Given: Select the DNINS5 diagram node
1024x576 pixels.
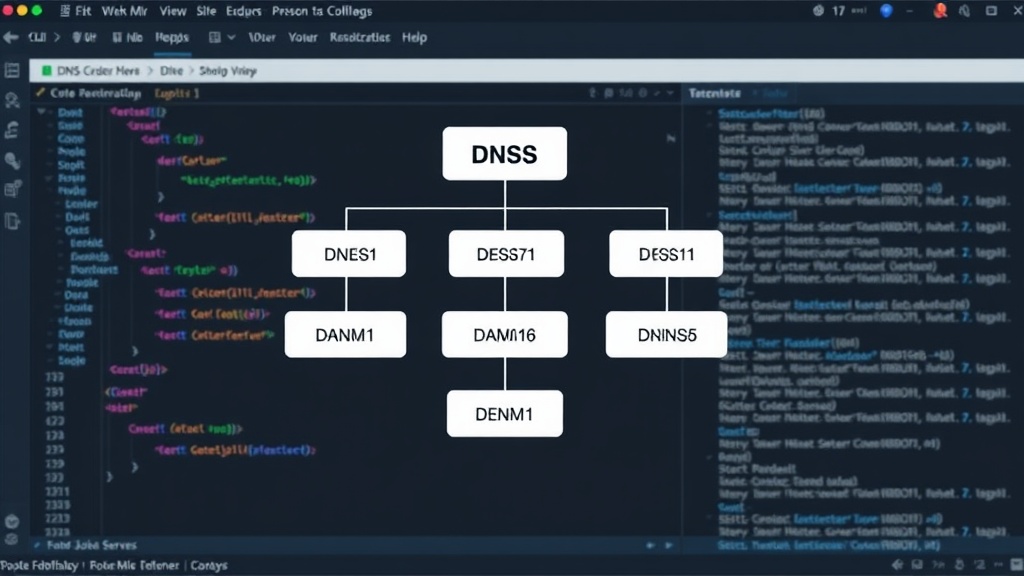Looking at the screenshot, I should tap(666, 334).
